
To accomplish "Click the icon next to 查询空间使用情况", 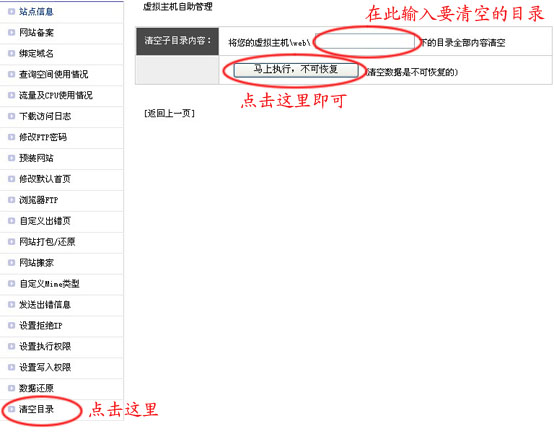I will (11, 74).
